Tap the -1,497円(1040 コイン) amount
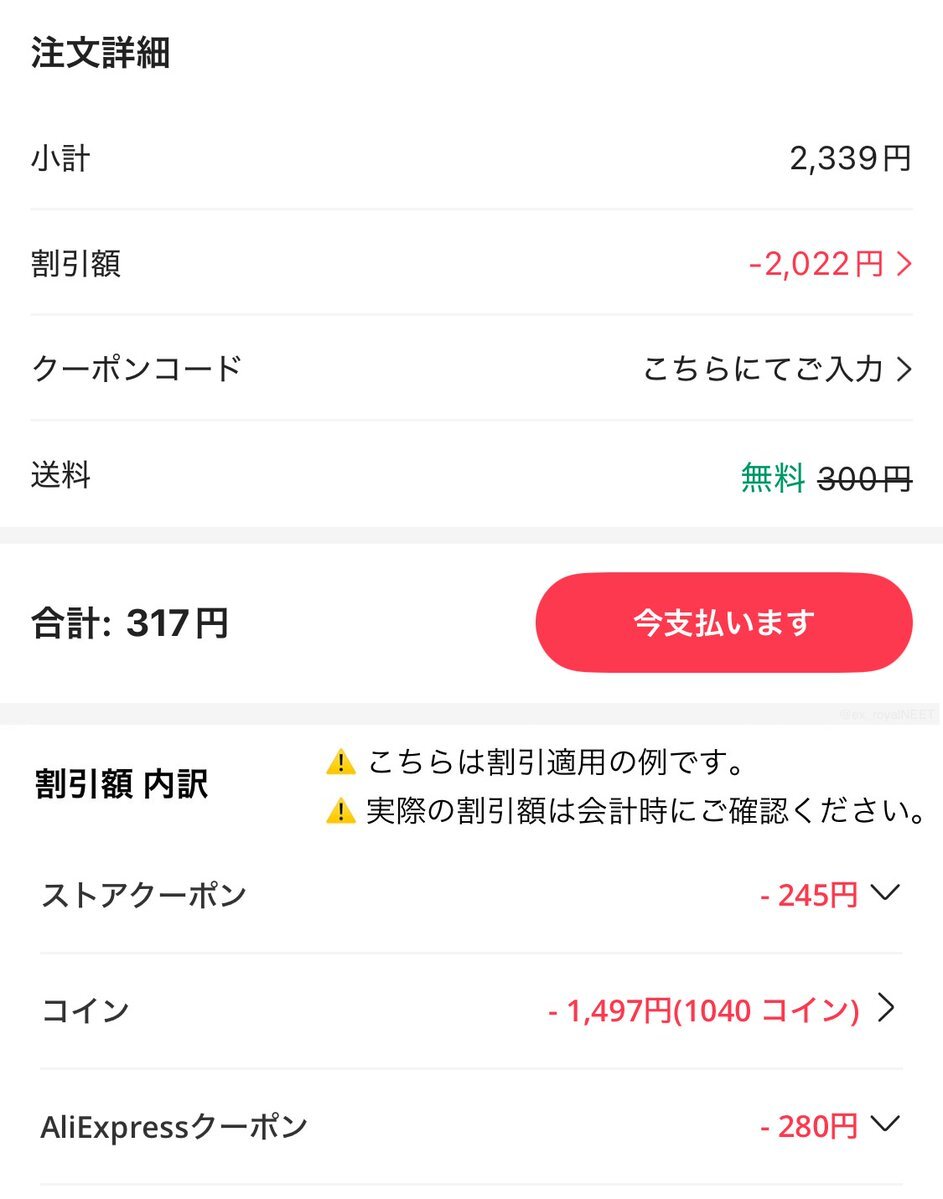The width and height of the screenshot is (943, 1199). (x=704, y=1010)
